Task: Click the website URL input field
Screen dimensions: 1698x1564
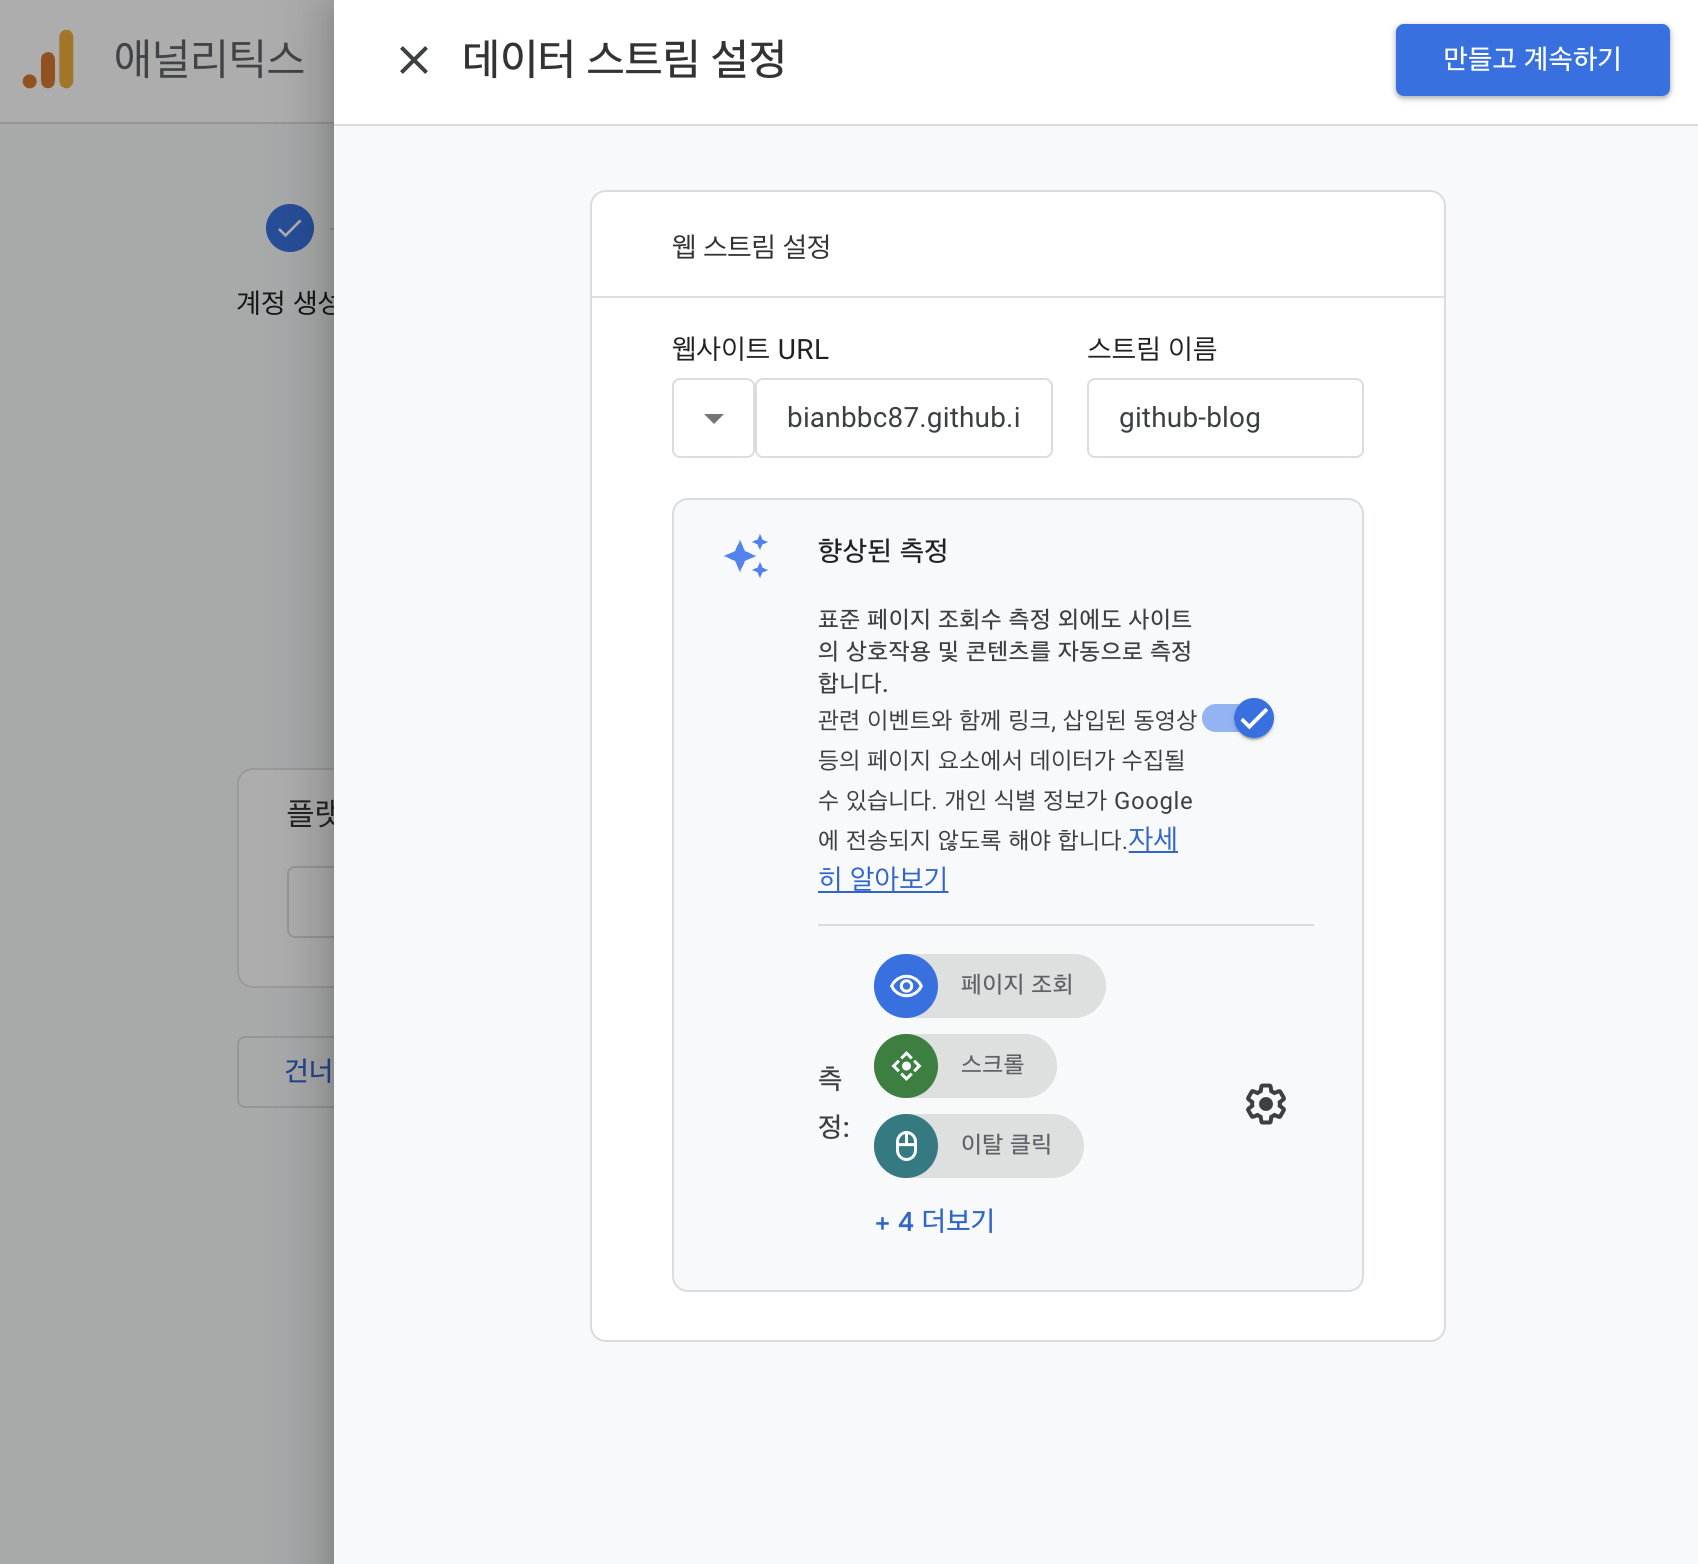Action: tap(903, 418)
